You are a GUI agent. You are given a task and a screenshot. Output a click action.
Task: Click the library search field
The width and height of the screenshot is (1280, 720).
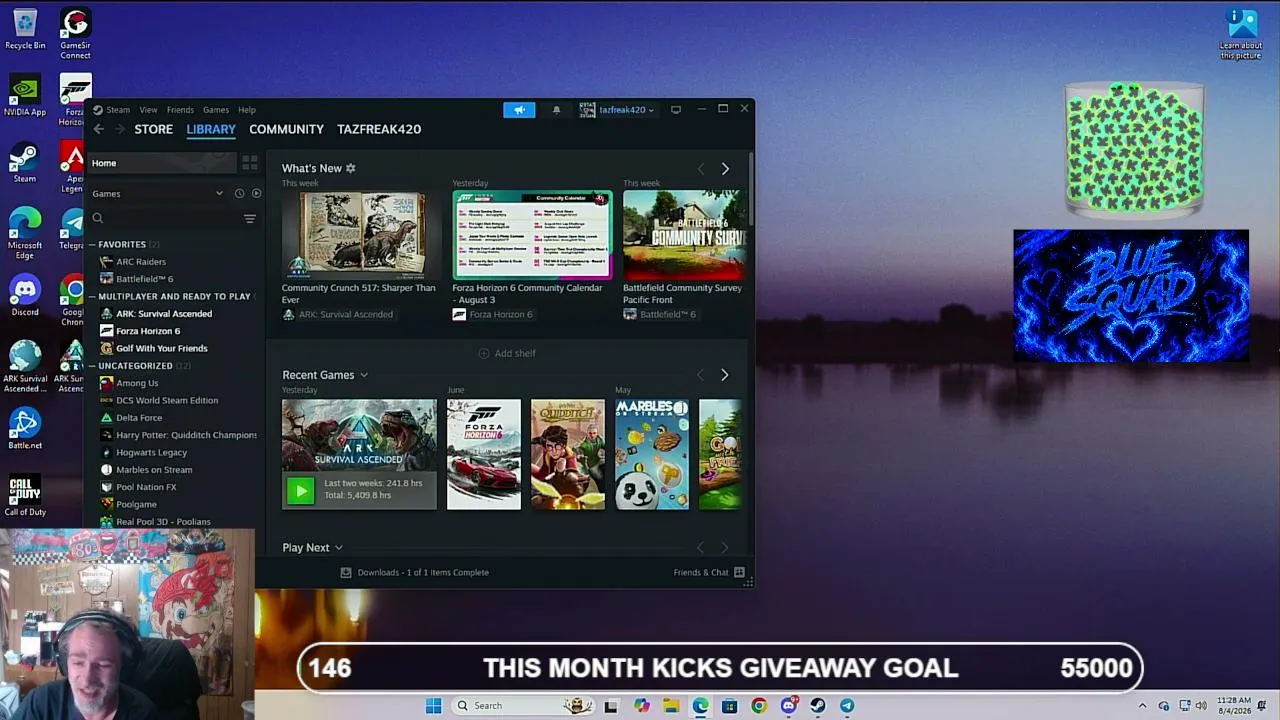pos(165,218)
